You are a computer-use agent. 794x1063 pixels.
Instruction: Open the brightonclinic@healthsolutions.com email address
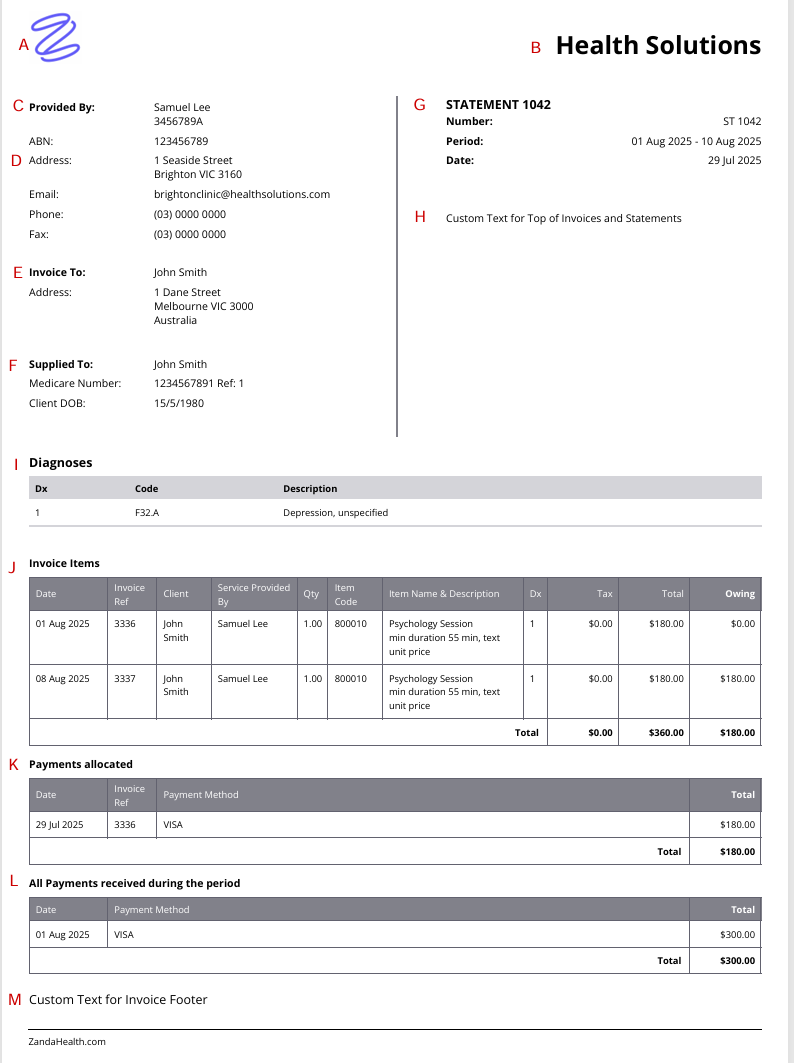tap(241, 194)
